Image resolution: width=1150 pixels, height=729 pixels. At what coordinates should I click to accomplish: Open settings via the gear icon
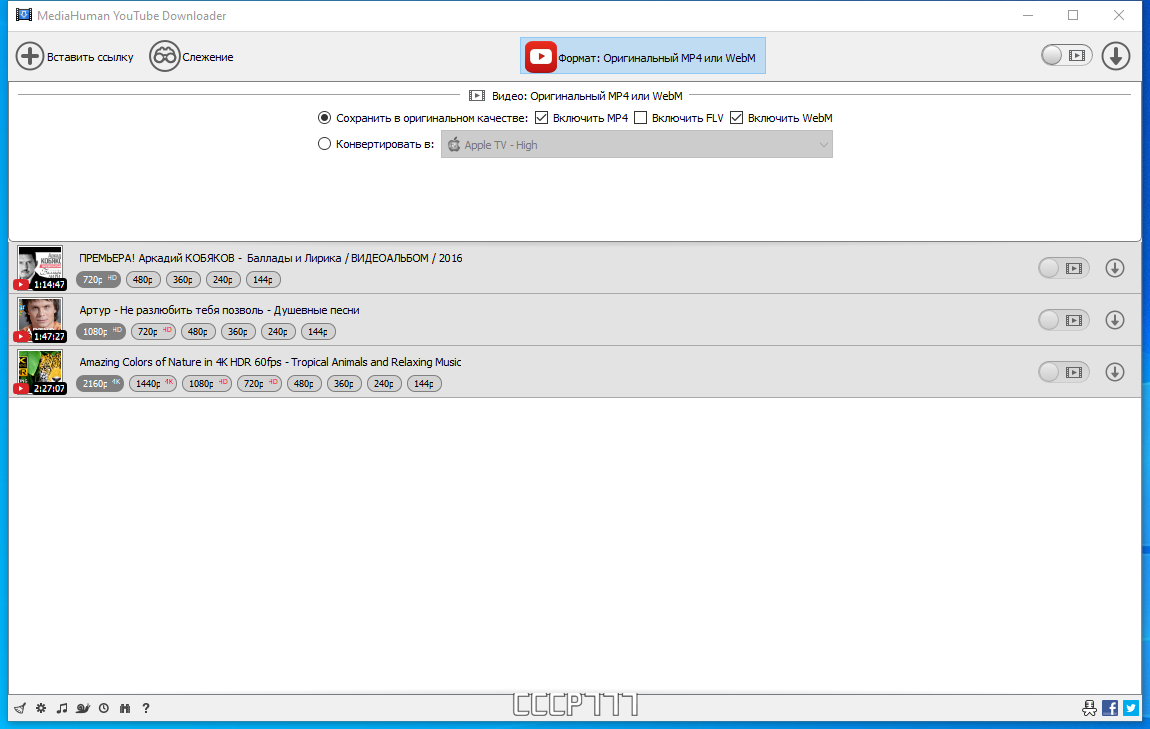pos(41,708)
